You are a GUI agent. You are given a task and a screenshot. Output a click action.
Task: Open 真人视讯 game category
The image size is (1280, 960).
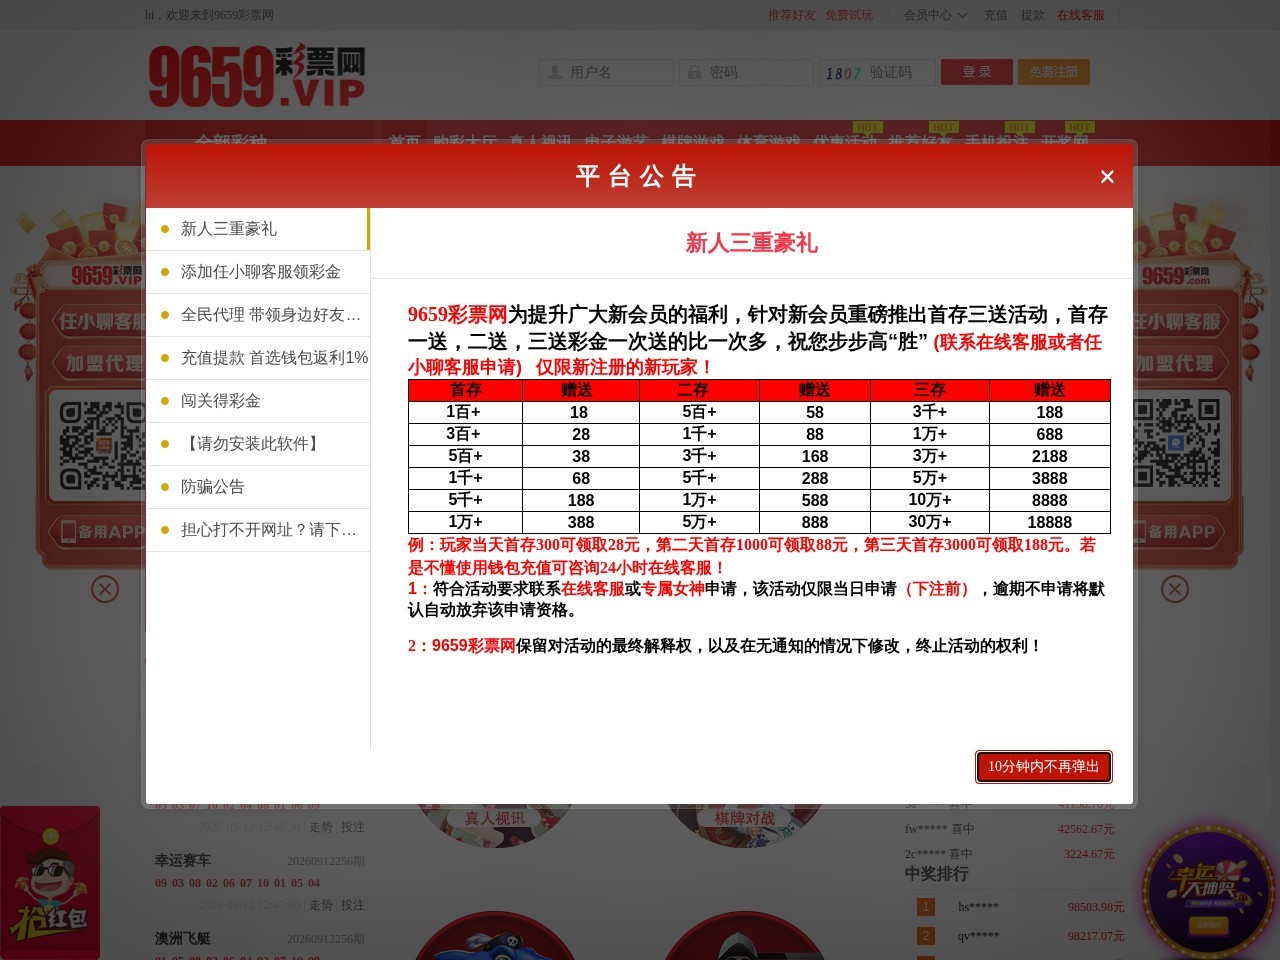(495, 818)
